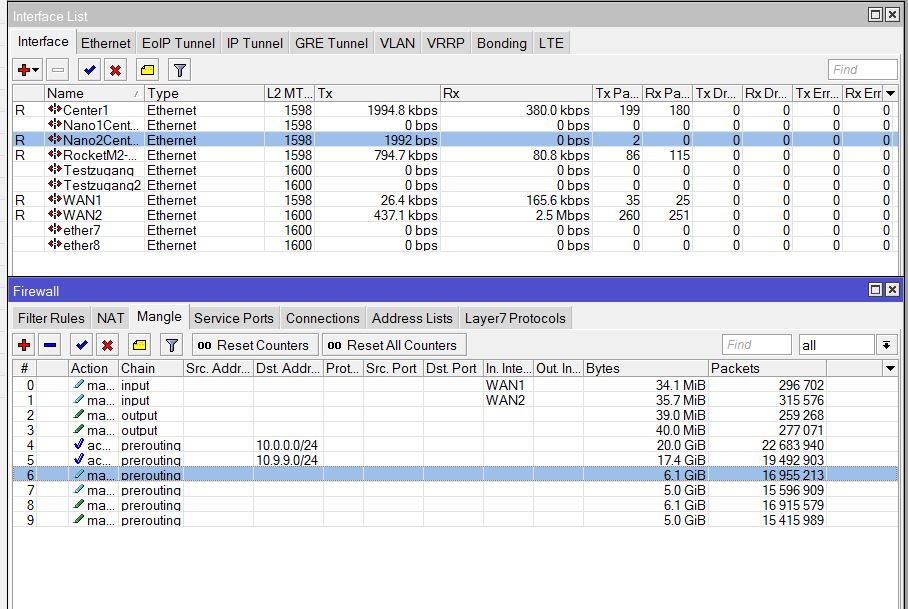Image resolution: width=908 pixels, height=609 pixels.
Task: Open filter funnel in Interface List toolbar
Action: coord(180,70)
